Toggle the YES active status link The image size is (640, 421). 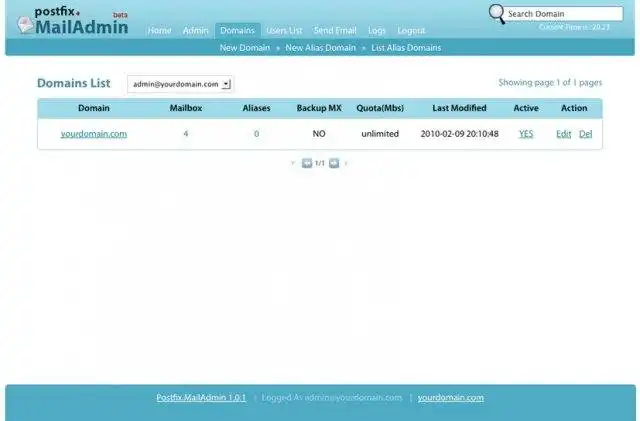pos(526,134)
